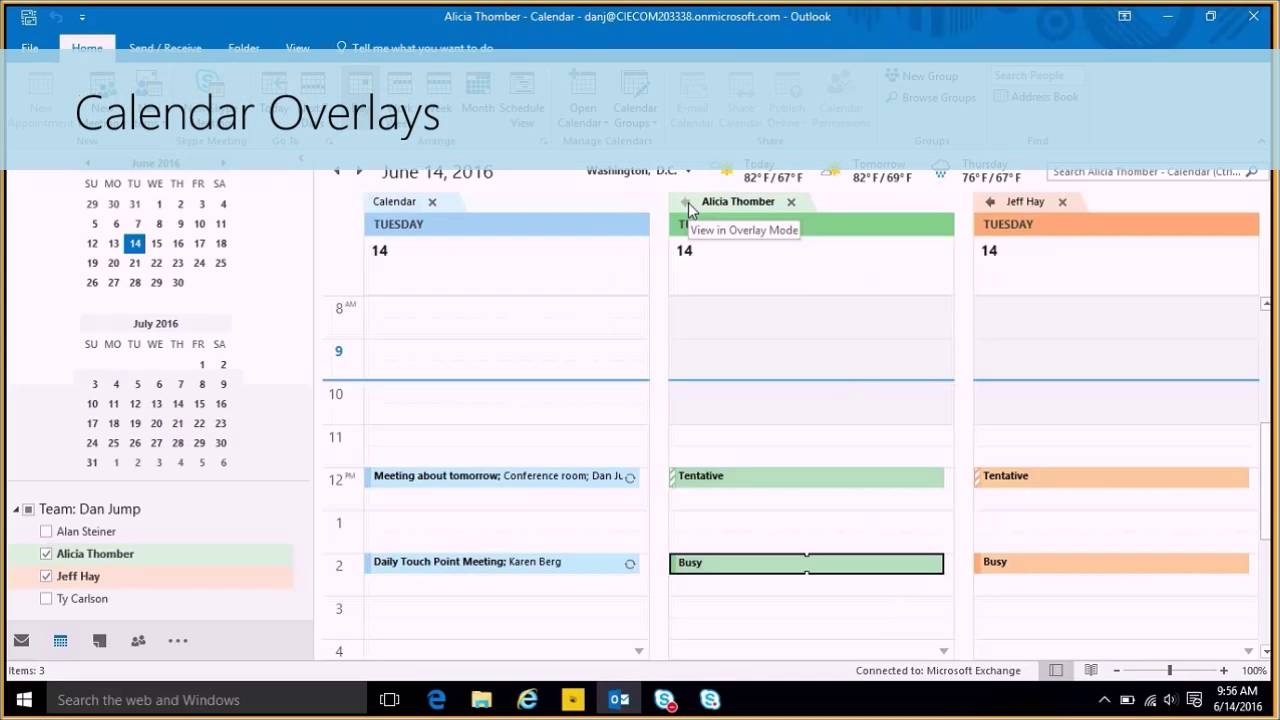Open Ribbon Display Options in title bar
This screenshot has height=720, width=1280.
(1124, 16)
